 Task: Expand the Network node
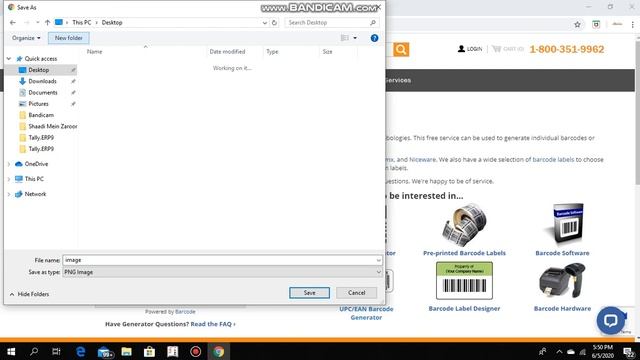pyautogui.click(x=9, y=194)
